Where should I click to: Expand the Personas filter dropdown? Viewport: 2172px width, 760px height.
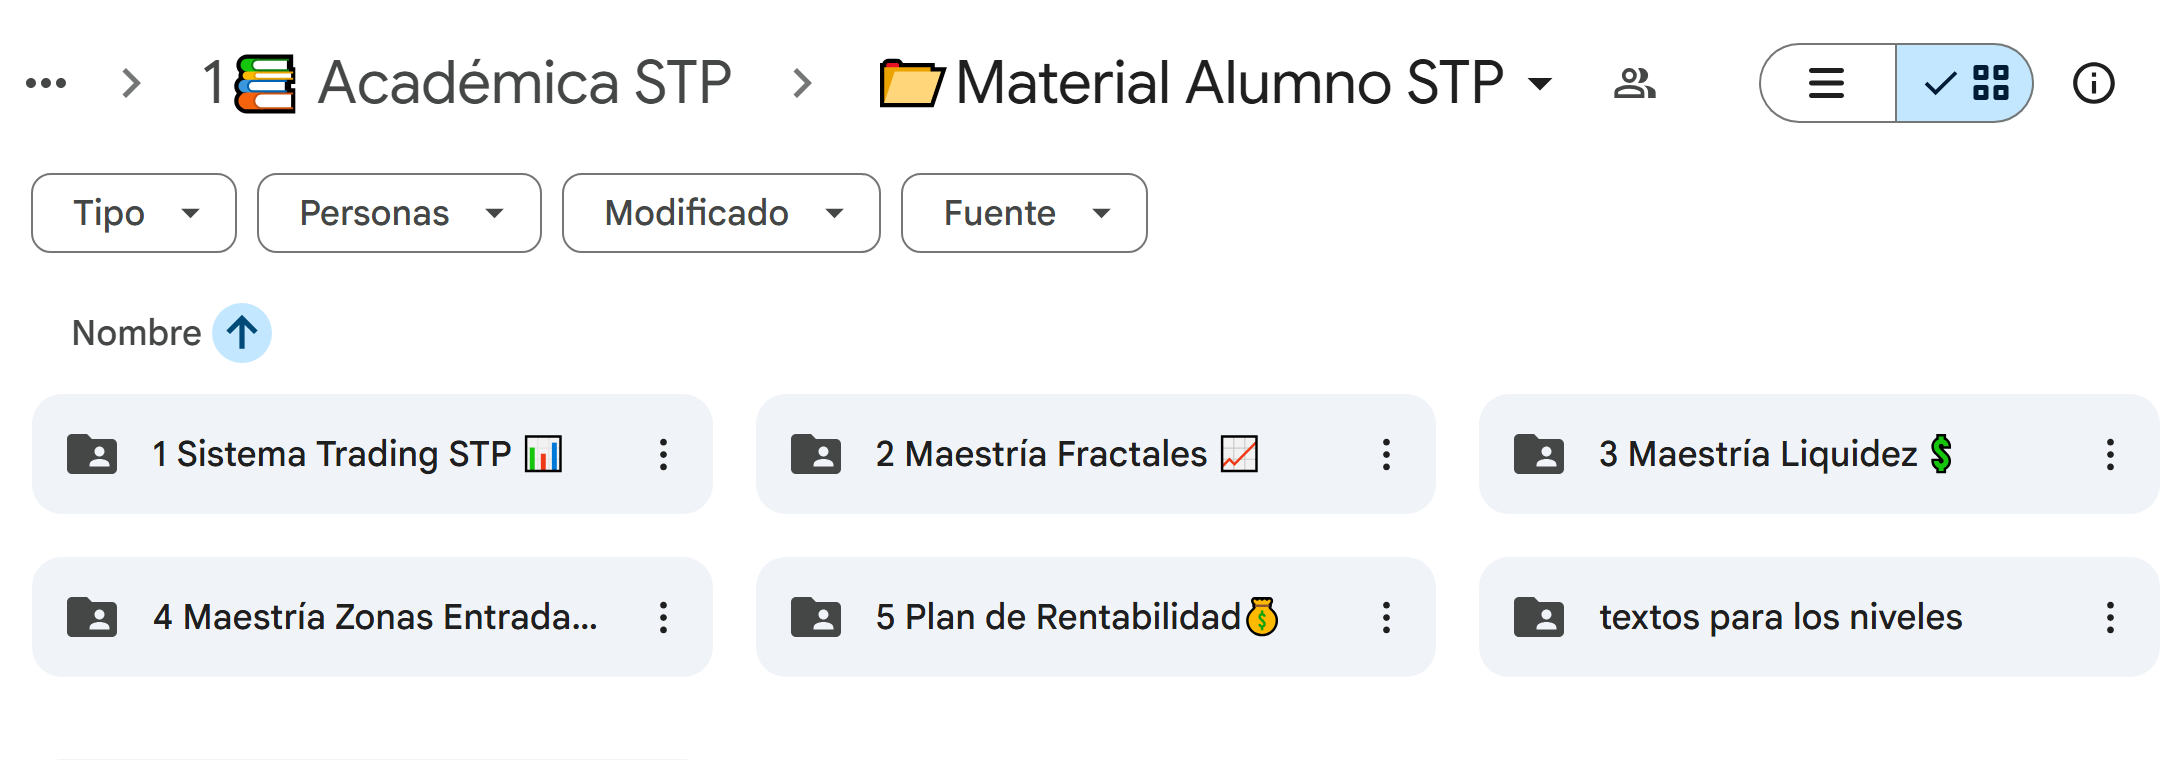click(x=399, y=213)
